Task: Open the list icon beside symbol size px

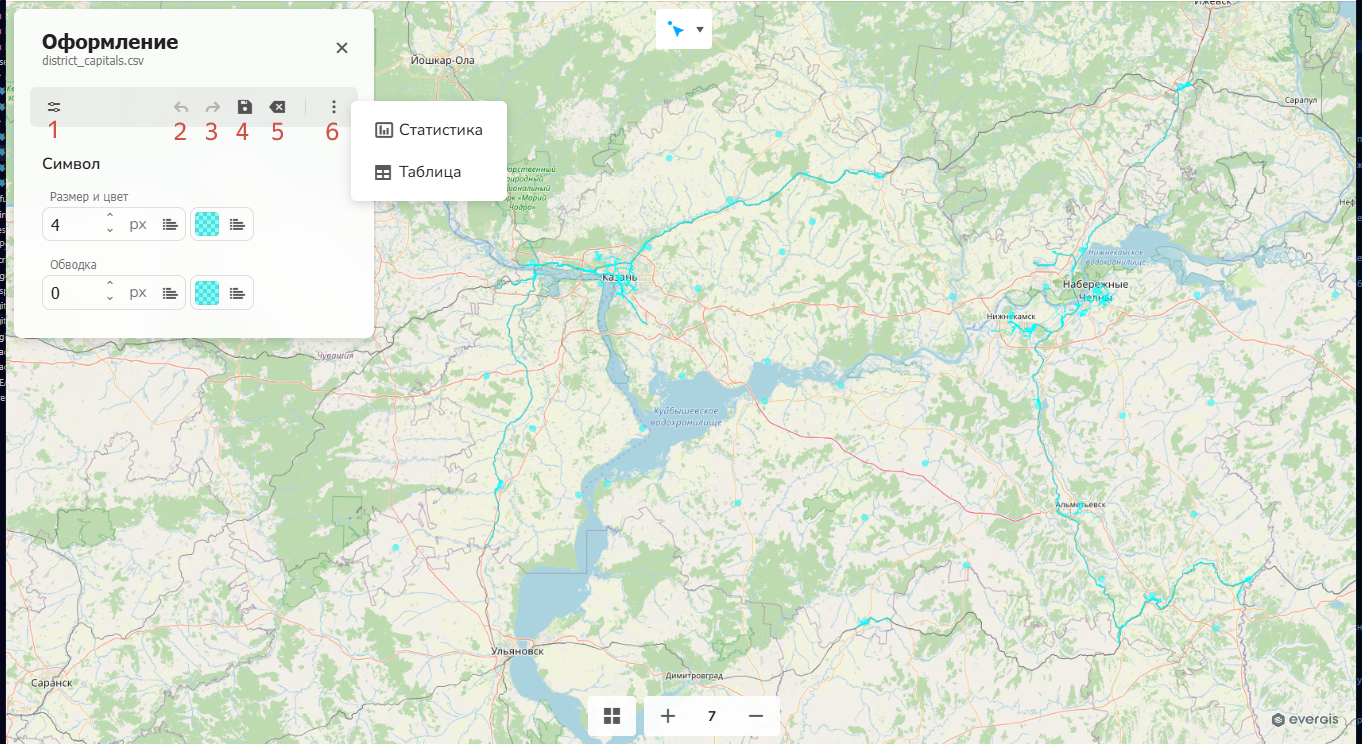Action: click(x=171, y=225)
